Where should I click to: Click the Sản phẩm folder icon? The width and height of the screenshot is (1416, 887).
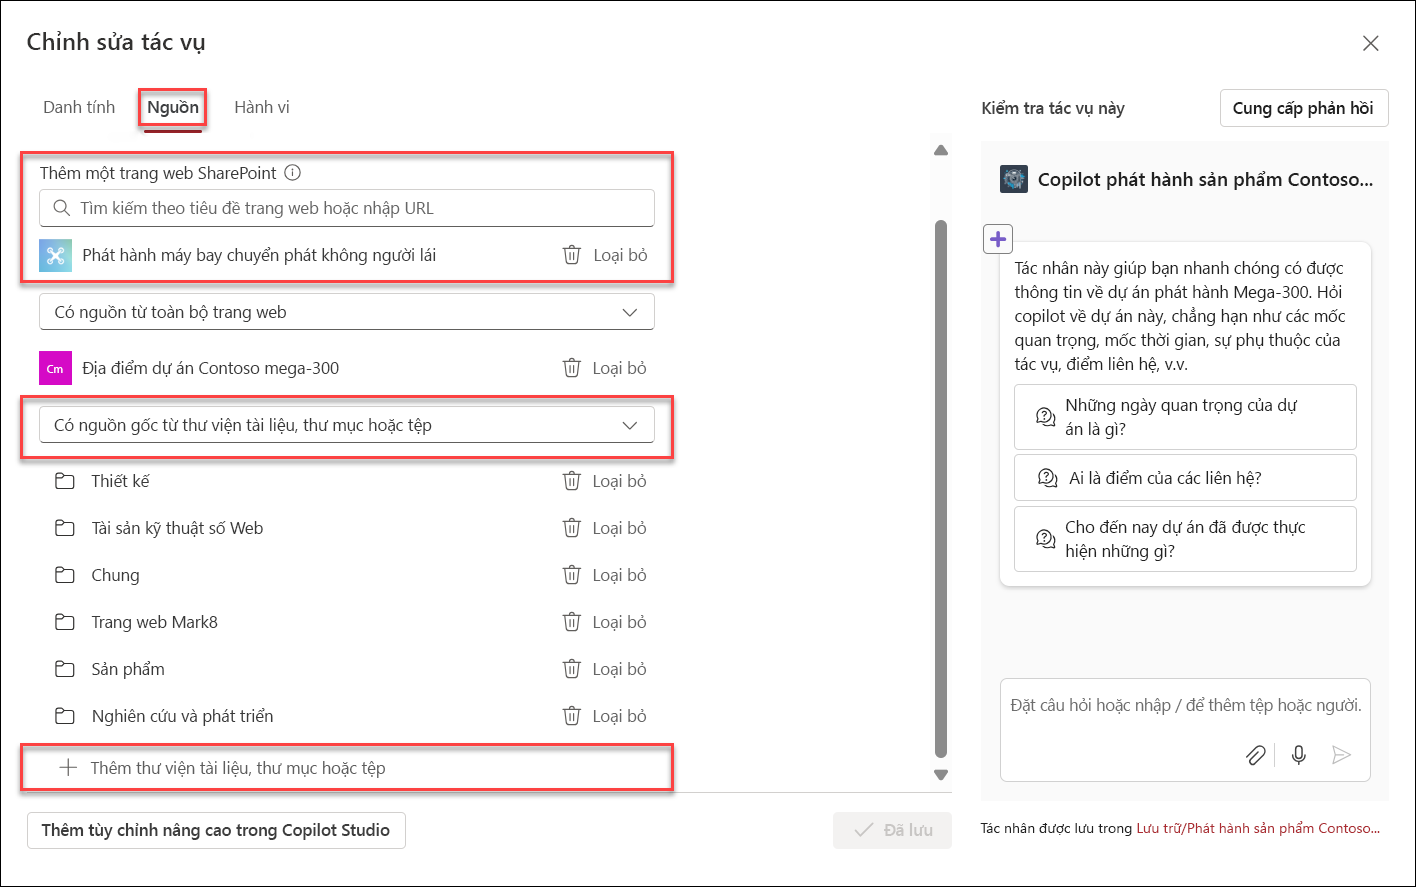coord(65,669)
